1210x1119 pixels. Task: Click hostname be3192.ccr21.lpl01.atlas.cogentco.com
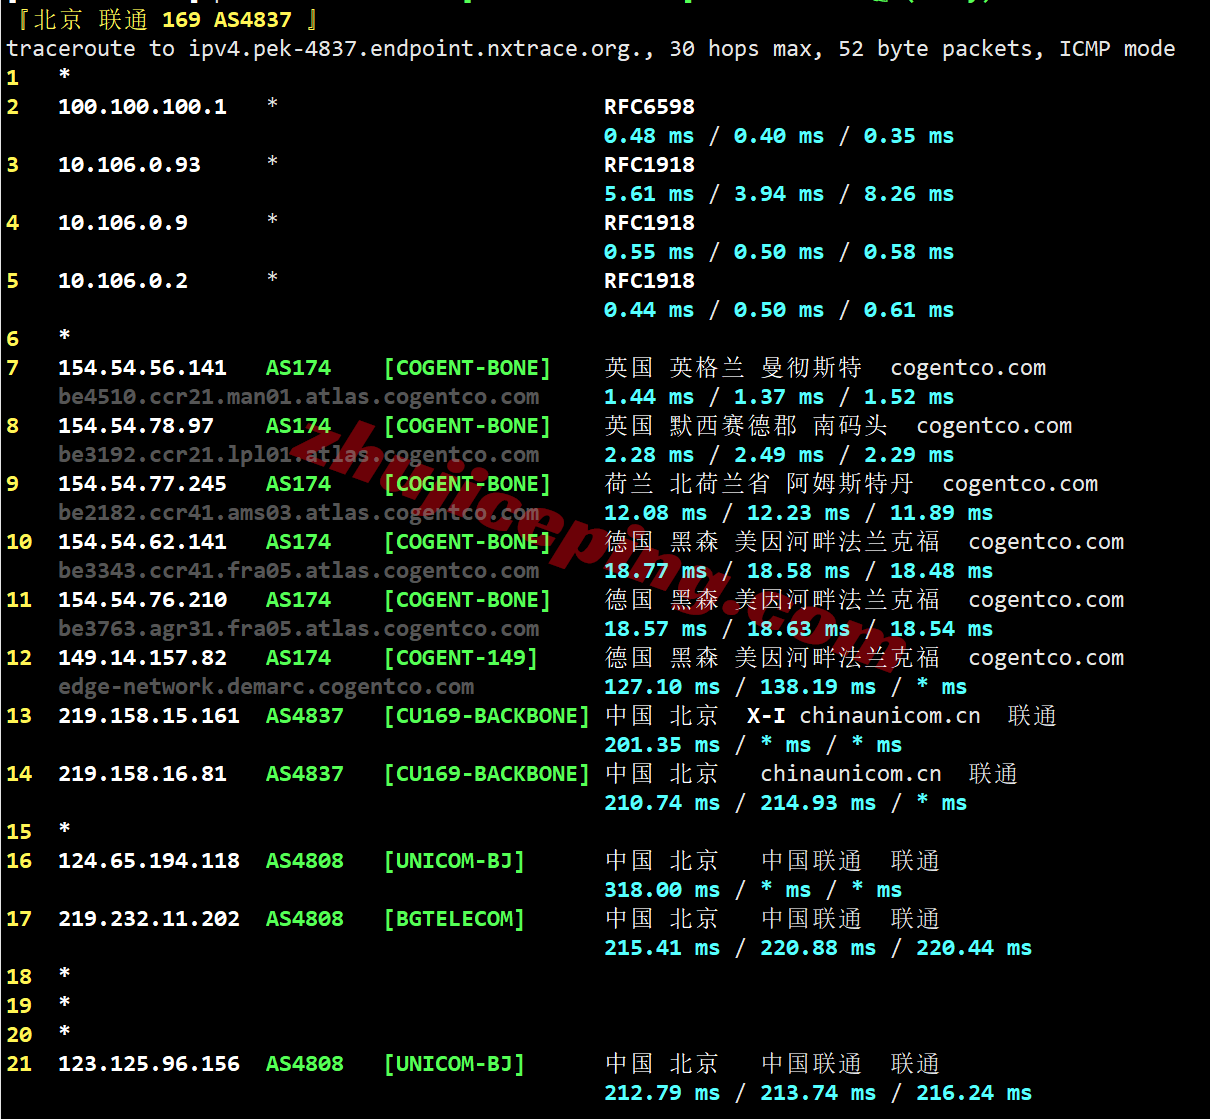298,455
